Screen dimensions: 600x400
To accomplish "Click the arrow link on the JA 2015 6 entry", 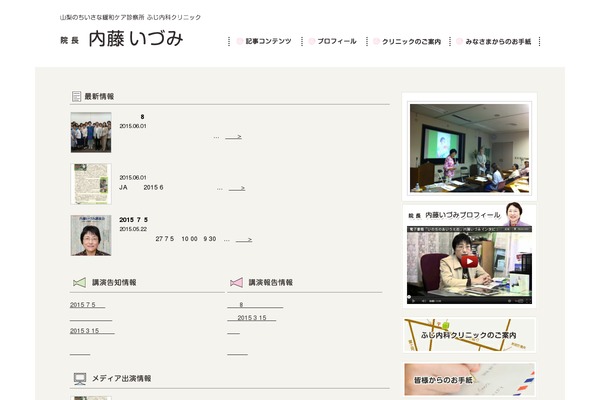I will coord(237,188).
